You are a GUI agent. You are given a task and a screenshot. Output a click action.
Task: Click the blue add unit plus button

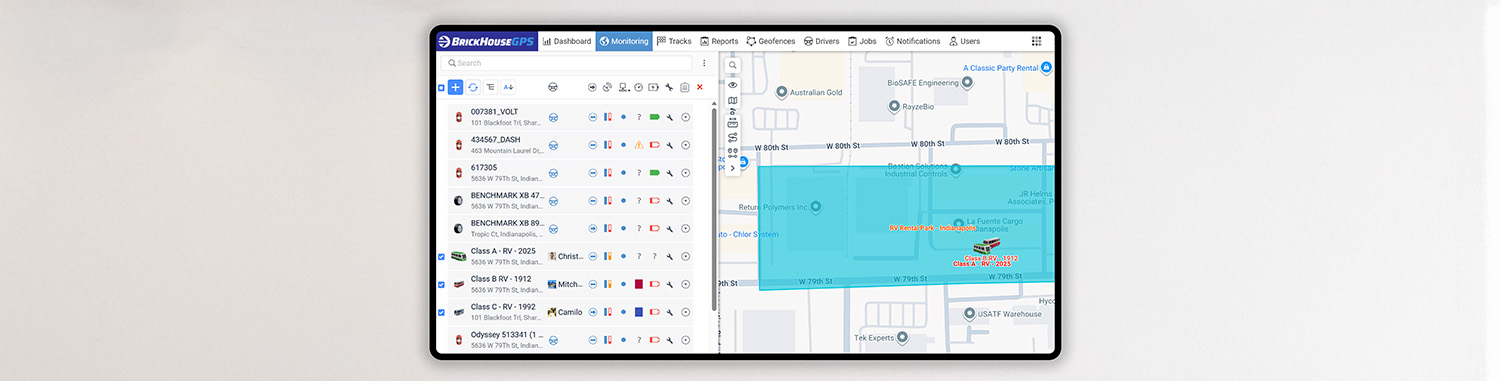(455, 88)
